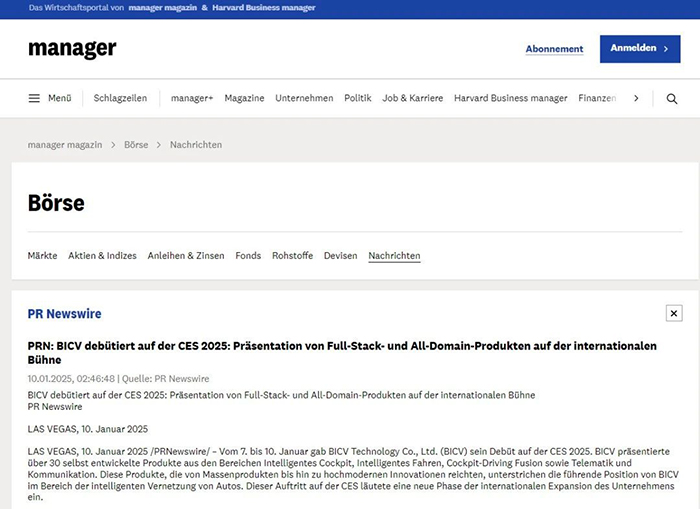This screenshot has width=700, height=509.
Task: Select Schlagzeilen in the navigation bar
Action: [x=120, y=98]
